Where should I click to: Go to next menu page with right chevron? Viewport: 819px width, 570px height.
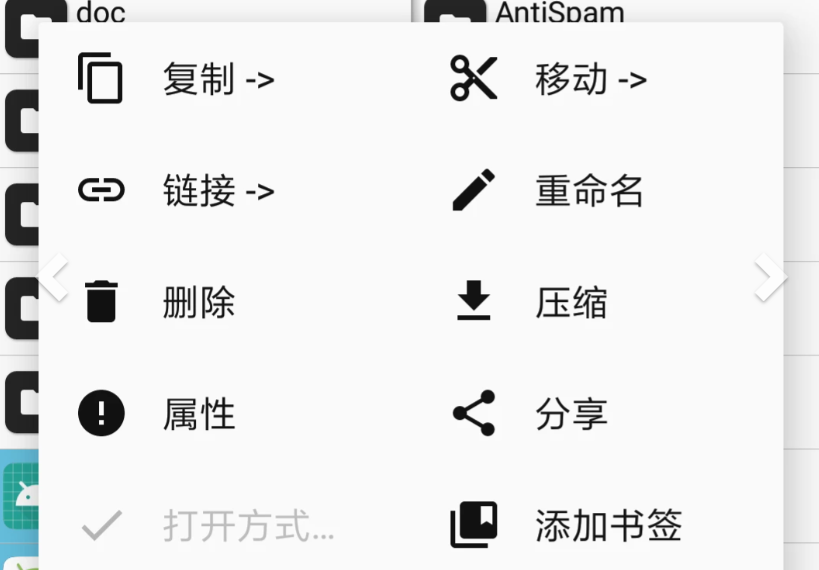coord(770,277)
